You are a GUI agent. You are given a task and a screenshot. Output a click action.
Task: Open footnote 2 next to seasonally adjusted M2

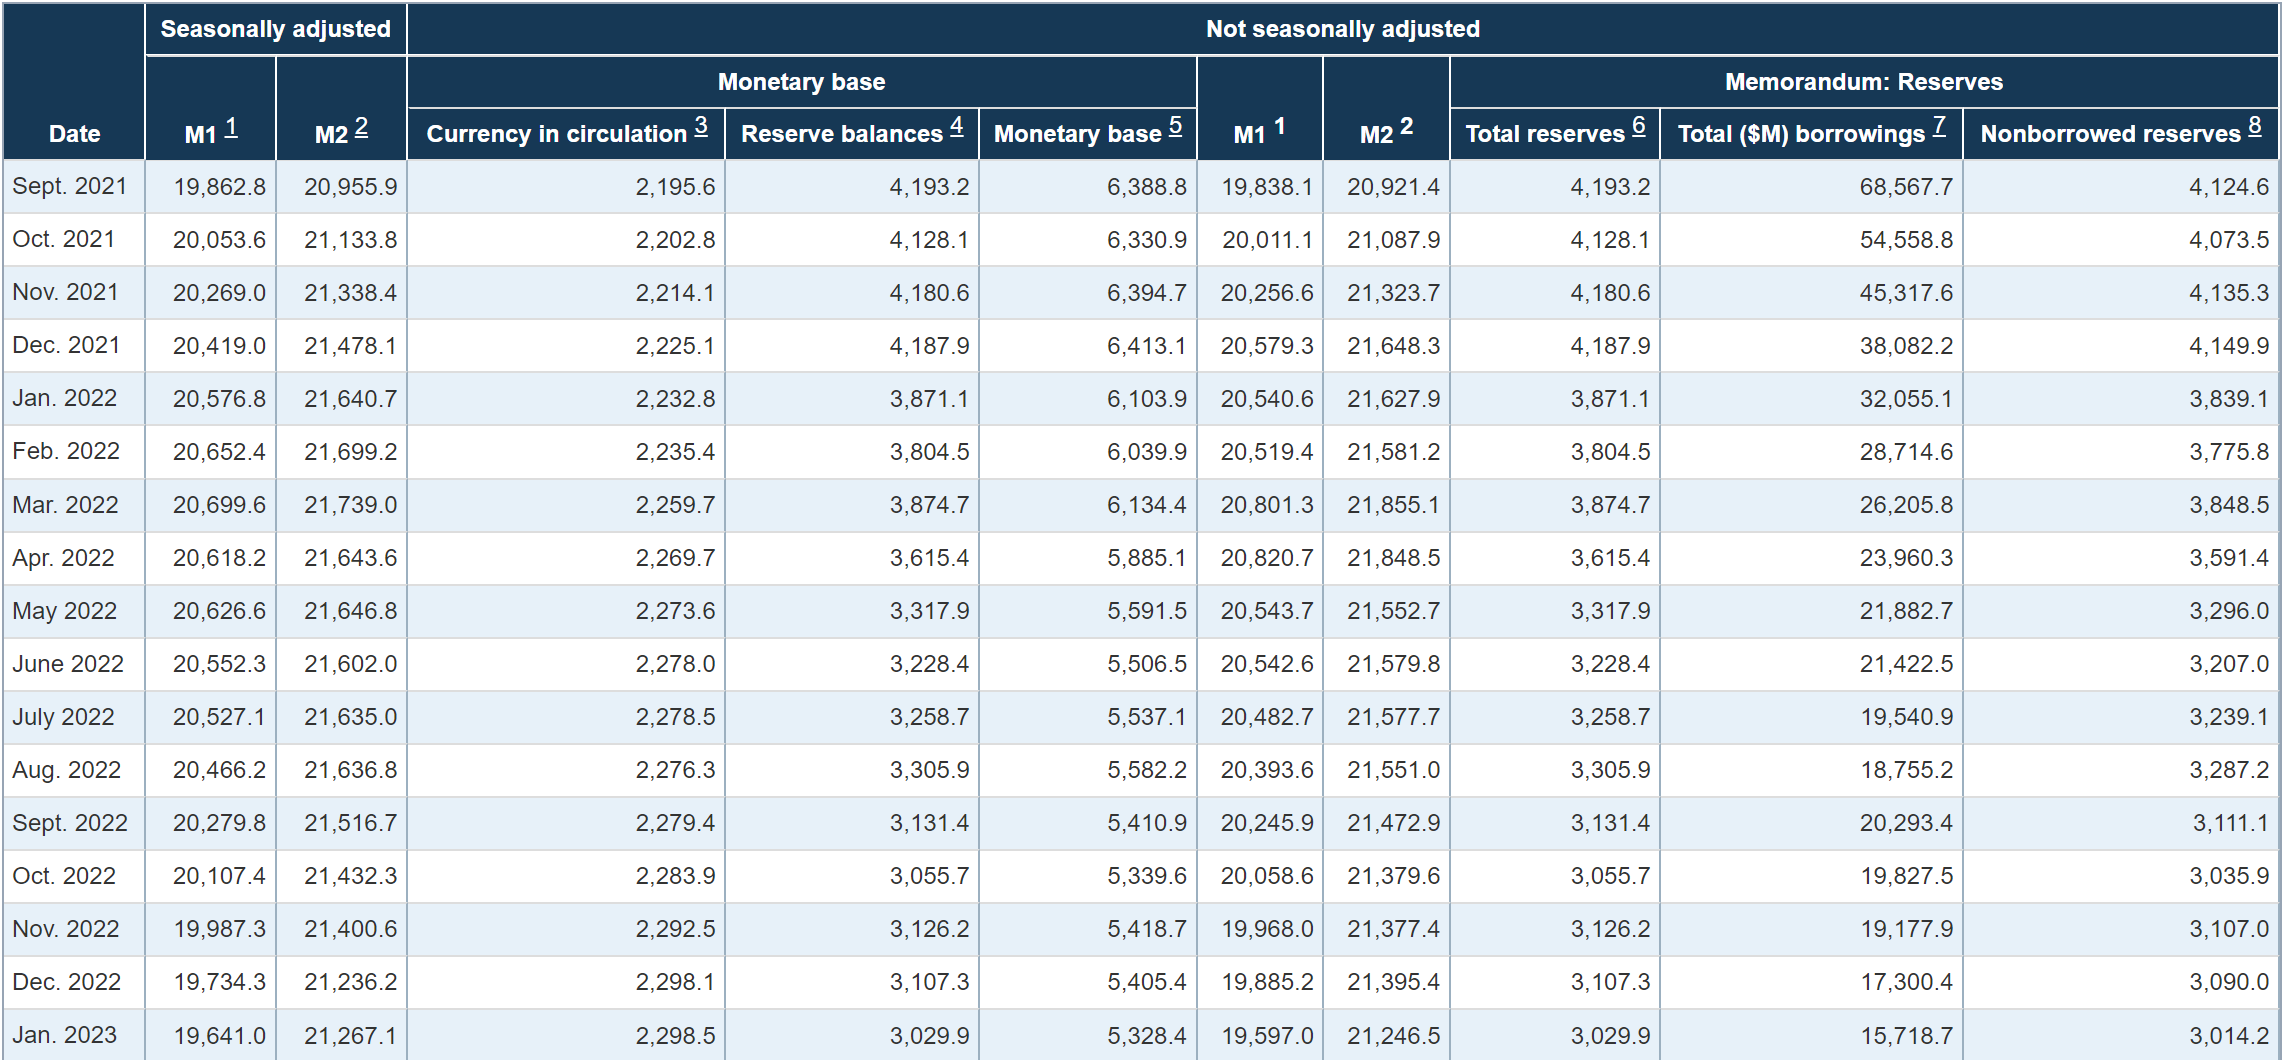coord(361,127)
